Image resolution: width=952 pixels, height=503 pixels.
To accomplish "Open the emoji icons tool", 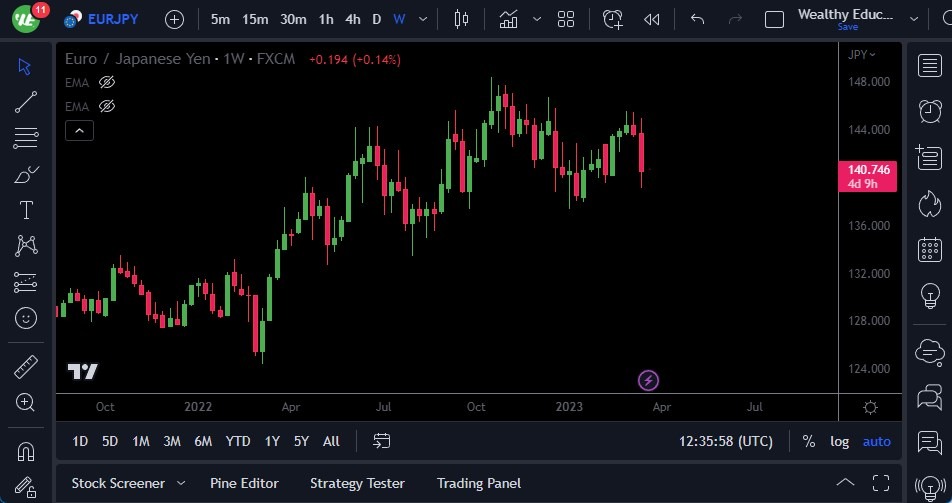I will (26, 318).
